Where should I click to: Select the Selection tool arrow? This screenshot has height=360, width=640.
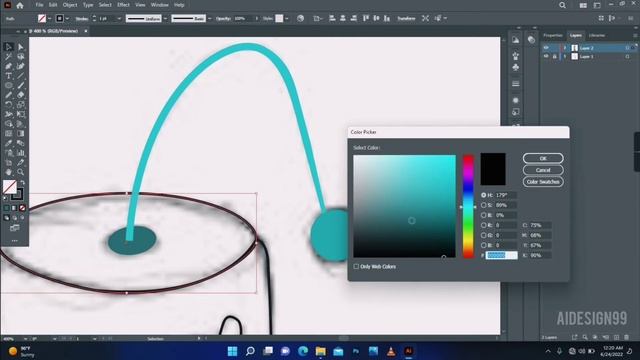click(9, 47)
